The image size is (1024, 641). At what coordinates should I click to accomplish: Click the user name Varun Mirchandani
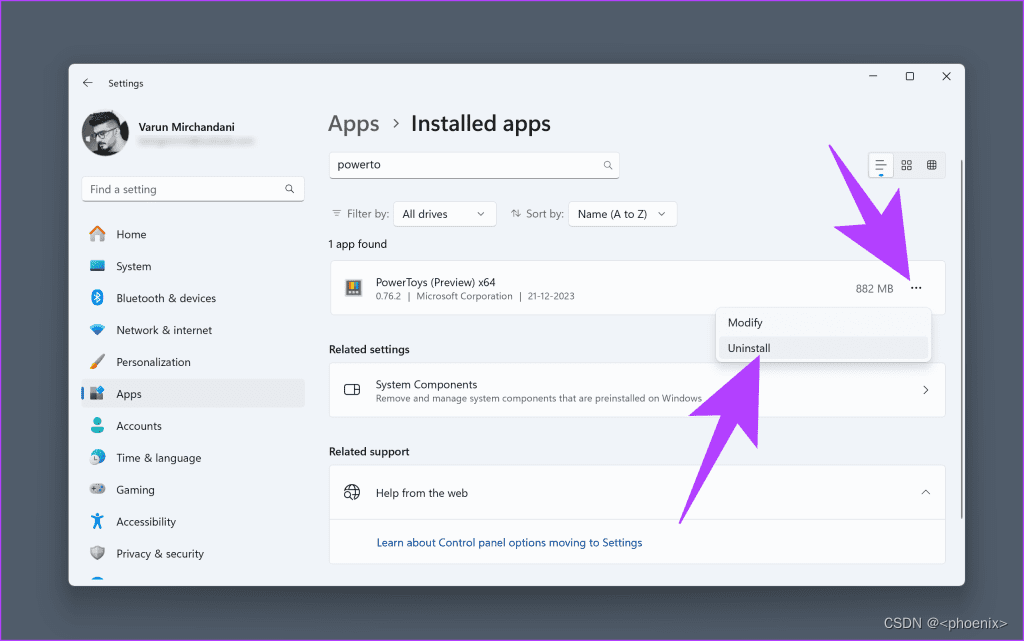[186, 127]
